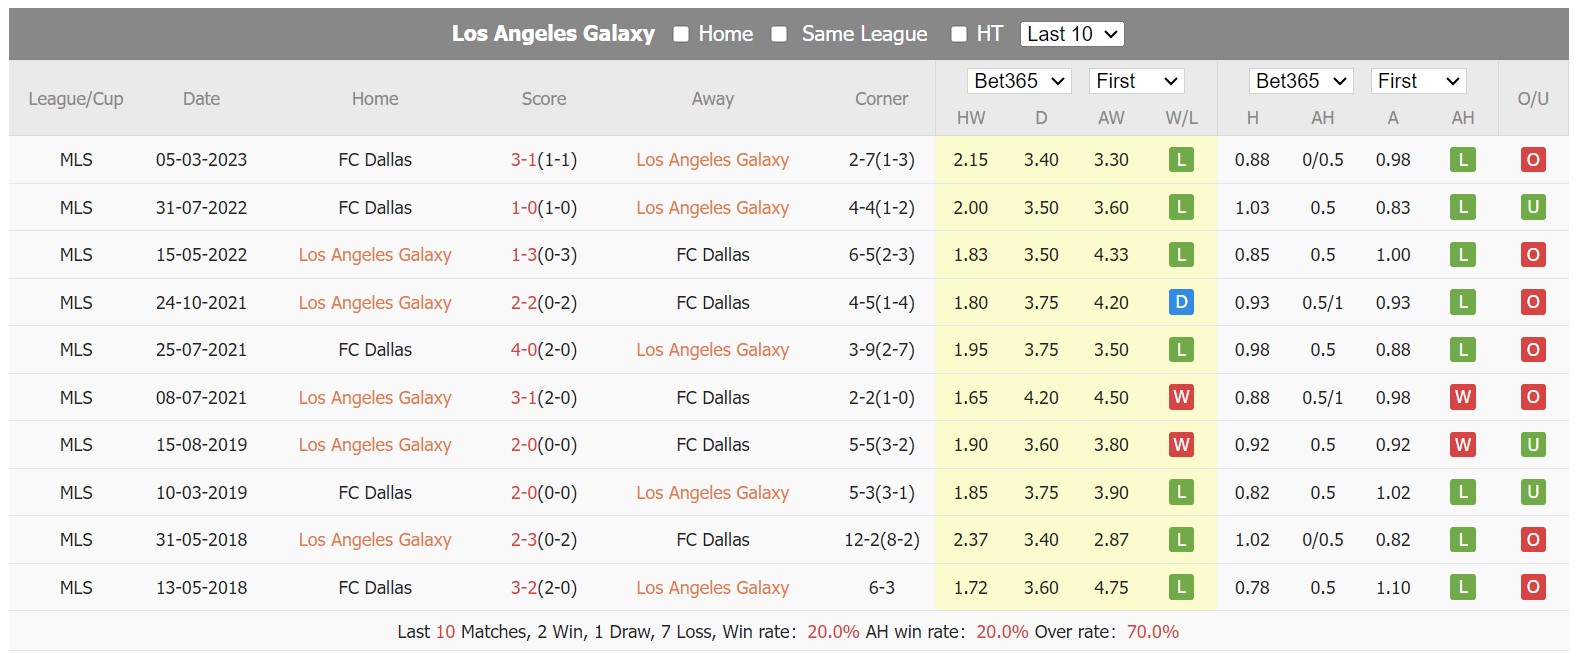
Task: Click the blue D badge for the 24-10-2021 match
Action: 1181,302
